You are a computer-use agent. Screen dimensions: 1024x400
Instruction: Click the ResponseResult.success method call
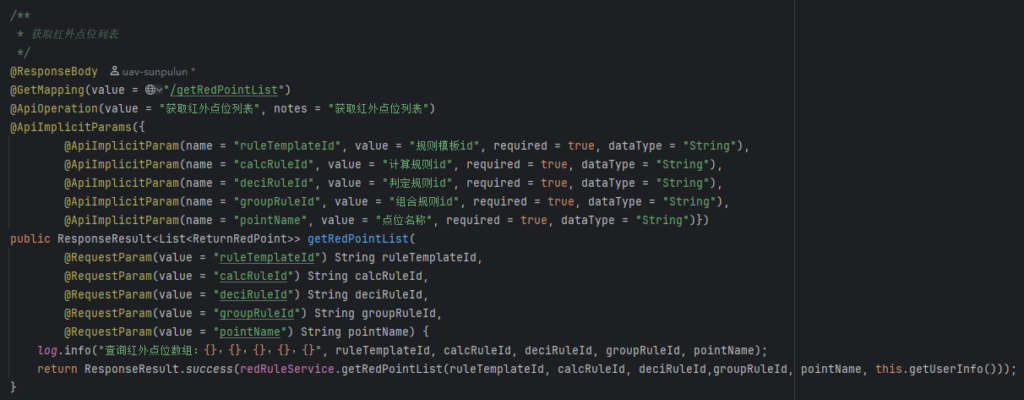point(159,369)
